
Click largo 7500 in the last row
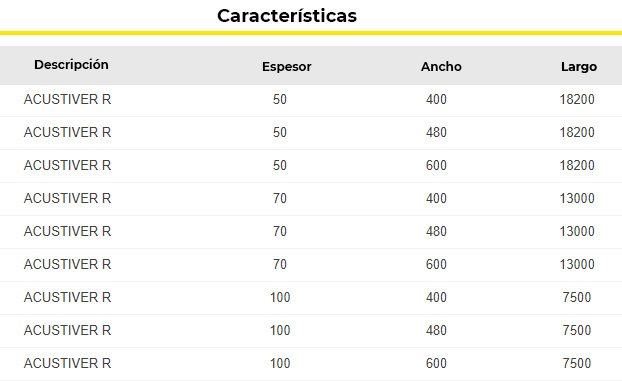click(577, 363)
